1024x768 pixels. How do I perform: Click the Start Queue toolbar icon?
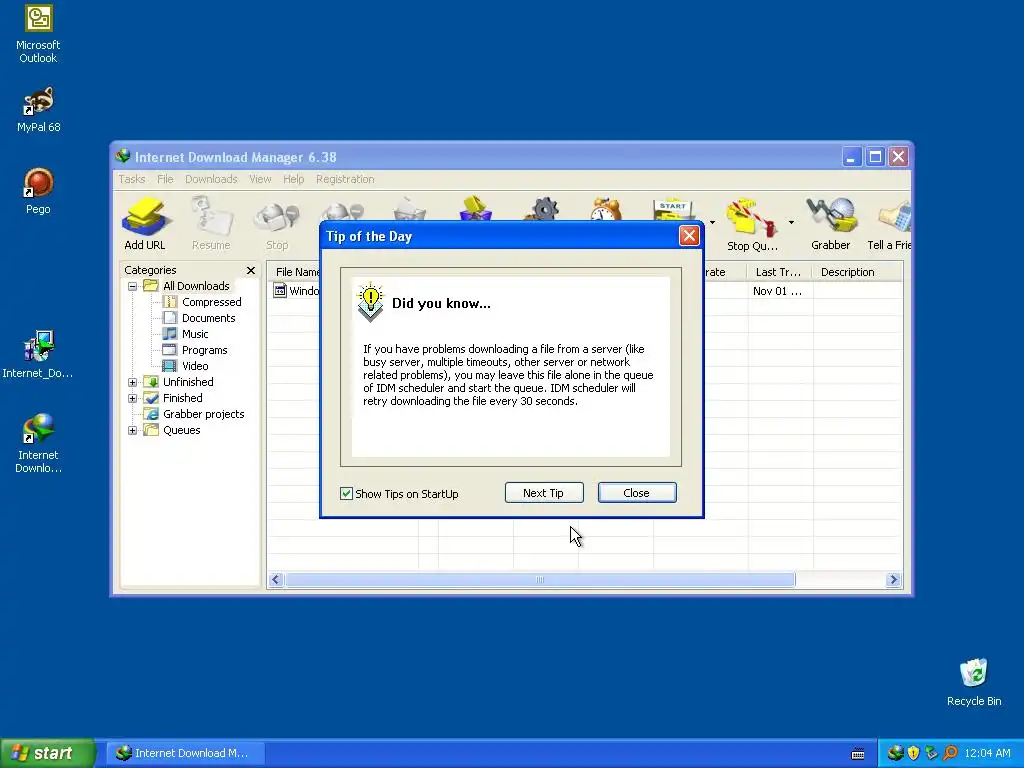[673, 209]
